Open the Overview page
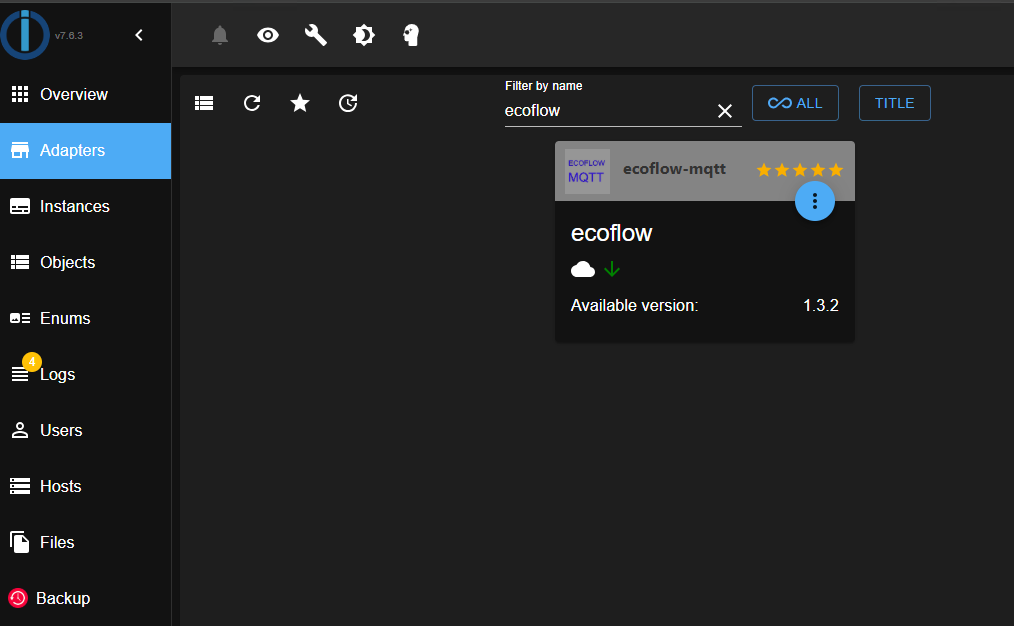 [85, 94]
